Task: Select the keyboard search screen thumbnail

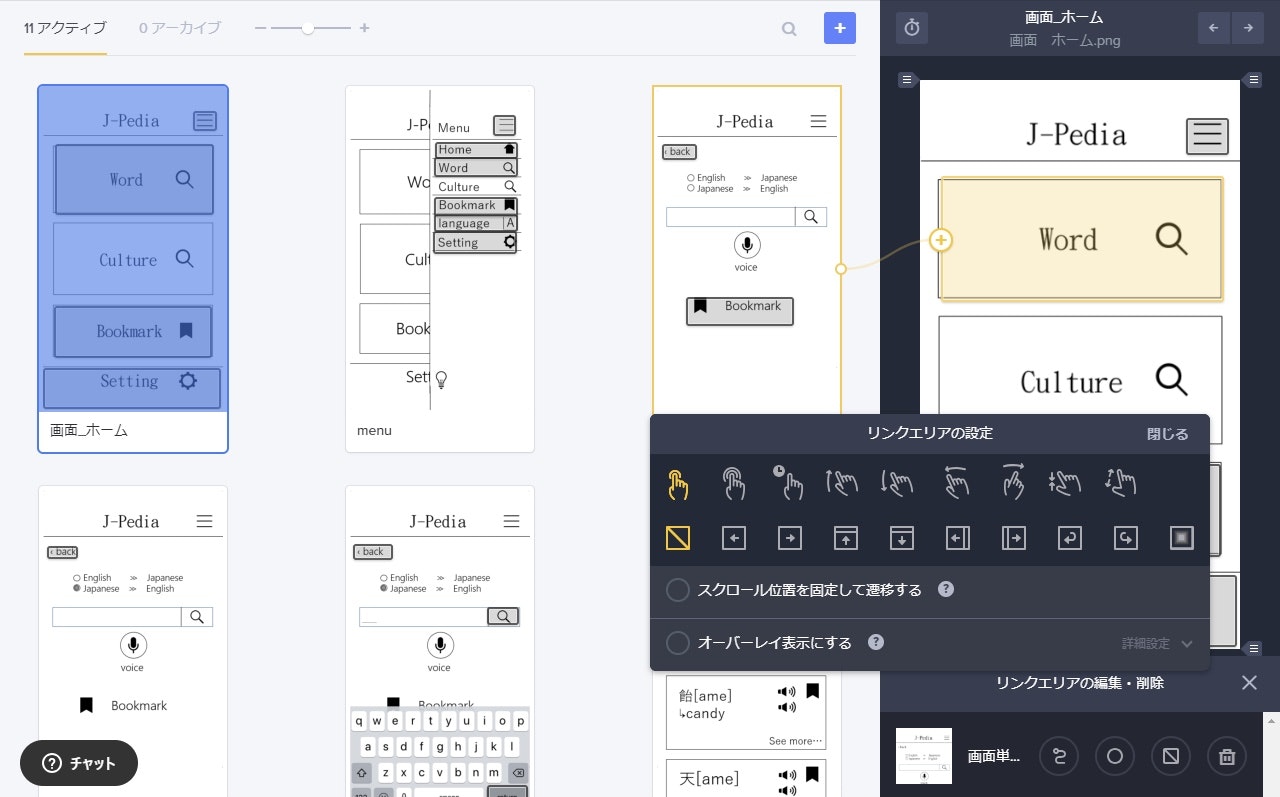Action: pos(440,641)
